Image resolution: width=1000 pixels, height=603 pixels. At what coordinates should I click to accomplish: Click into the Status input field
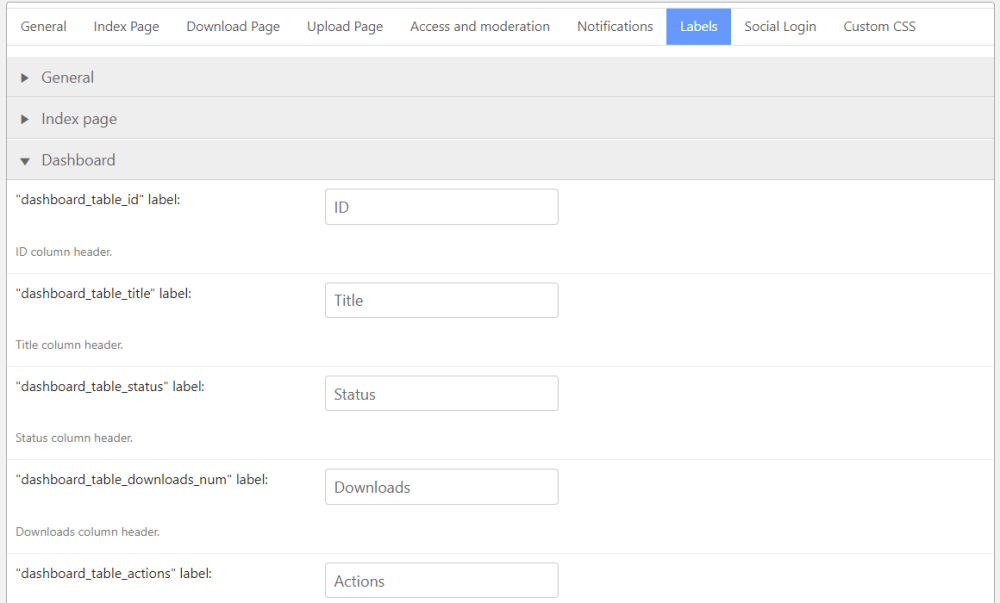coord(441,394)
